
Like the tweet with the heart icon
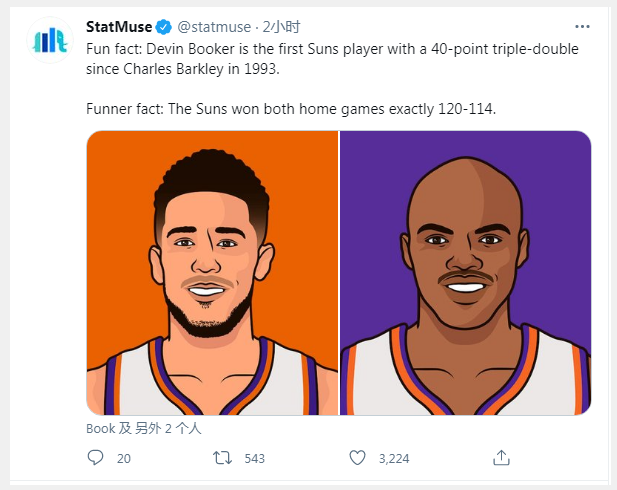click(358, 458)
